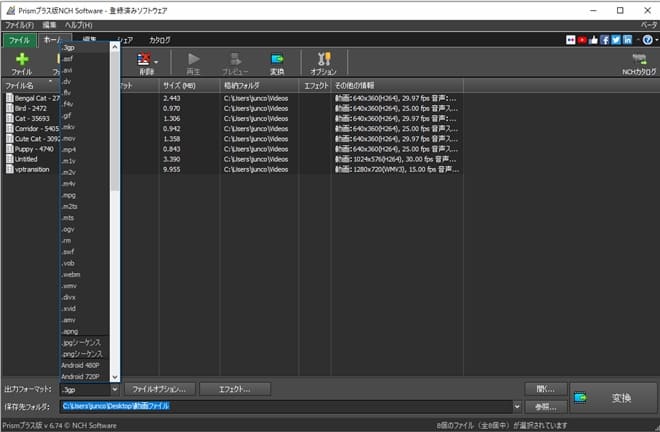This screenshot has width=660, height=432.
Task: Open the ファイル(F) menu in the menu bar
Action: click(x=19, y=25)
